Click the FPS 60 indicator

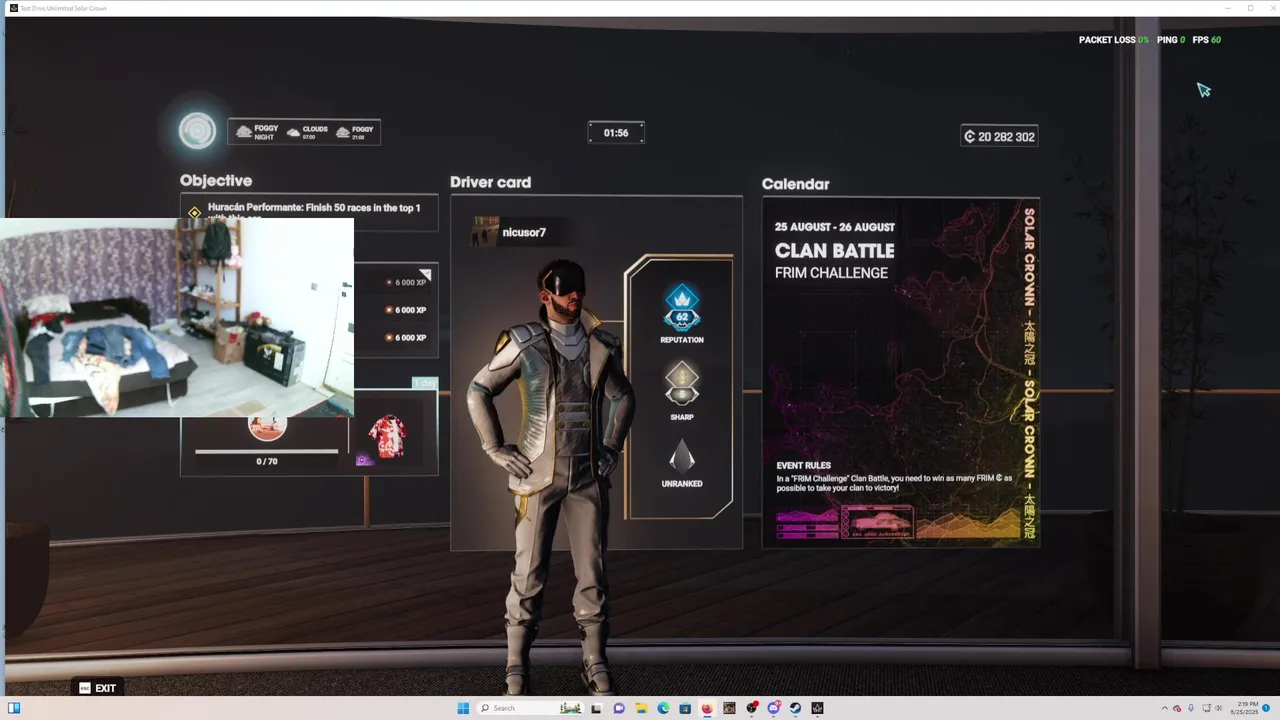click(x=1206, y=40)
